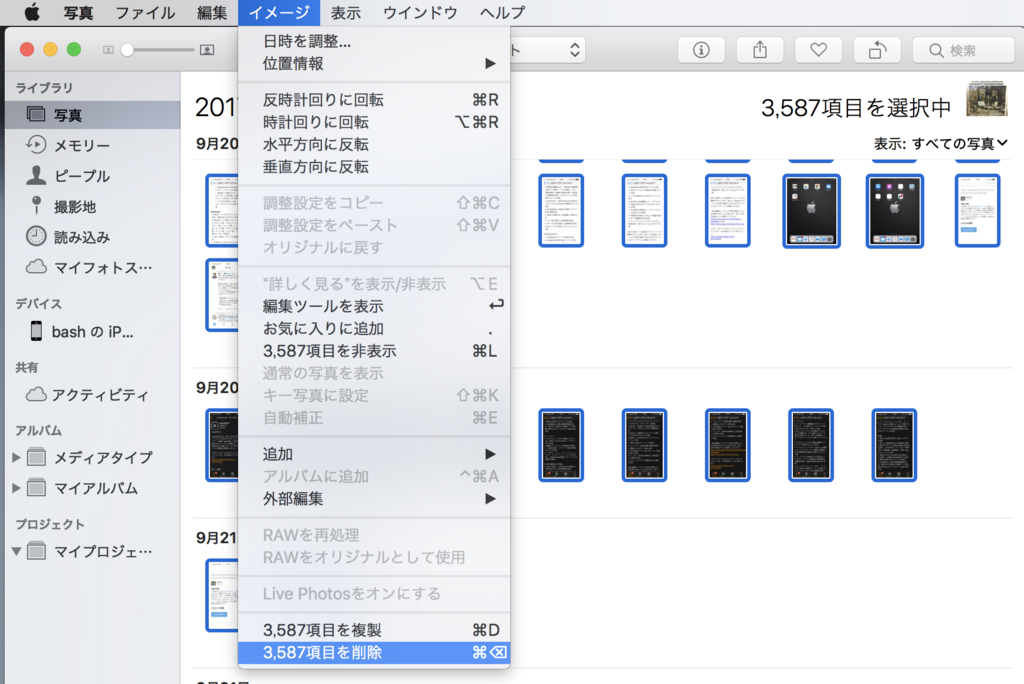Open the 編集 menu

(212, 12)
